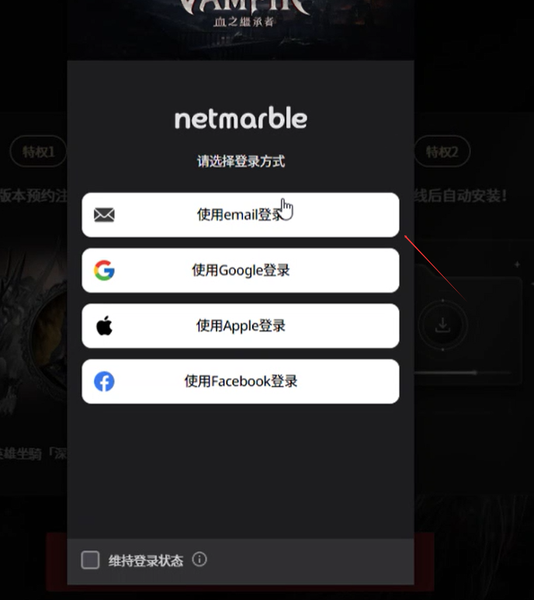Image resolution: width=534 pixels, height=600 pixels.
Task: Click the dragon mount image on the left
Action: (x=34, y=329)
